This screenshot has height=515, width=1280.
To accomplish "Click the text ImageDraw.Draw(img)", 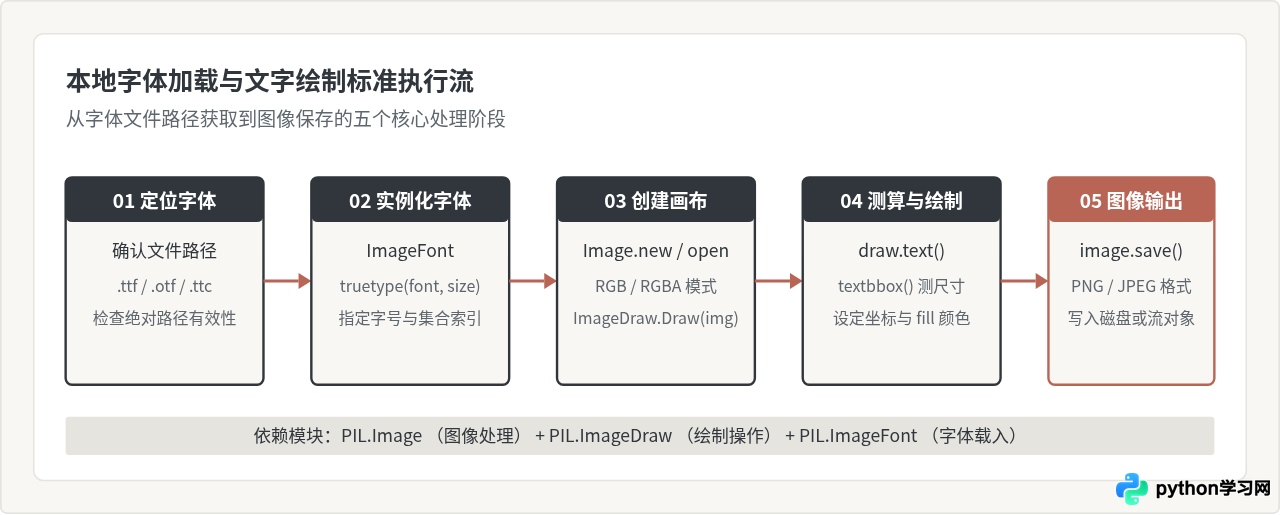I will click(x=656, y=319).
